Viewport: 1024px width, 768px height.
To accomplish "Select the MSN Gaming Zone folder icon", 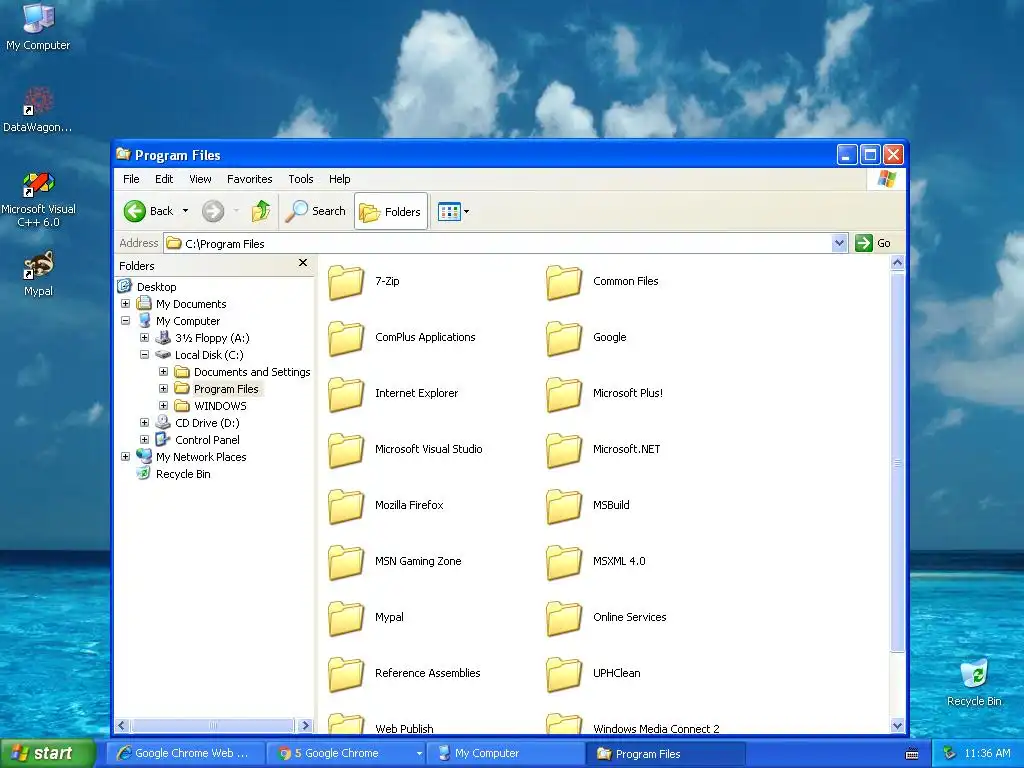I will 346,562.
